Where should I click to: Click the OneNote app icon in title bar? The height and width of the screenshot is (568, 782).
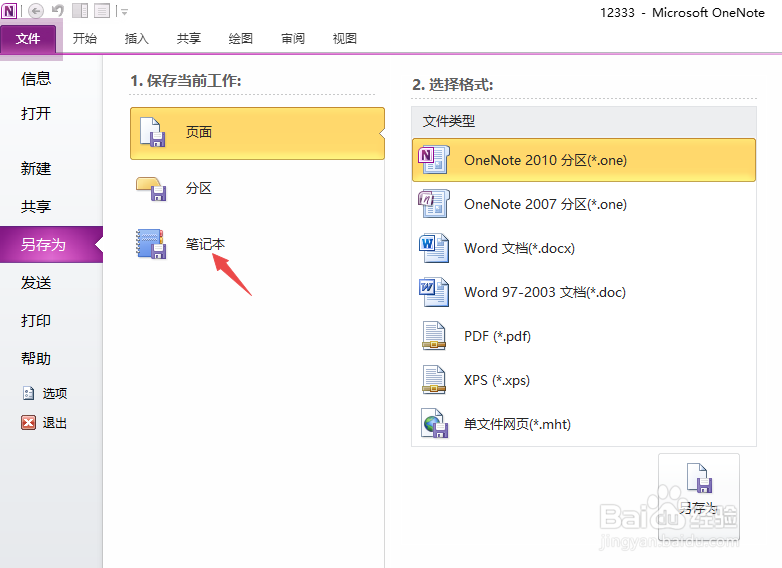[x=9, y=10]
